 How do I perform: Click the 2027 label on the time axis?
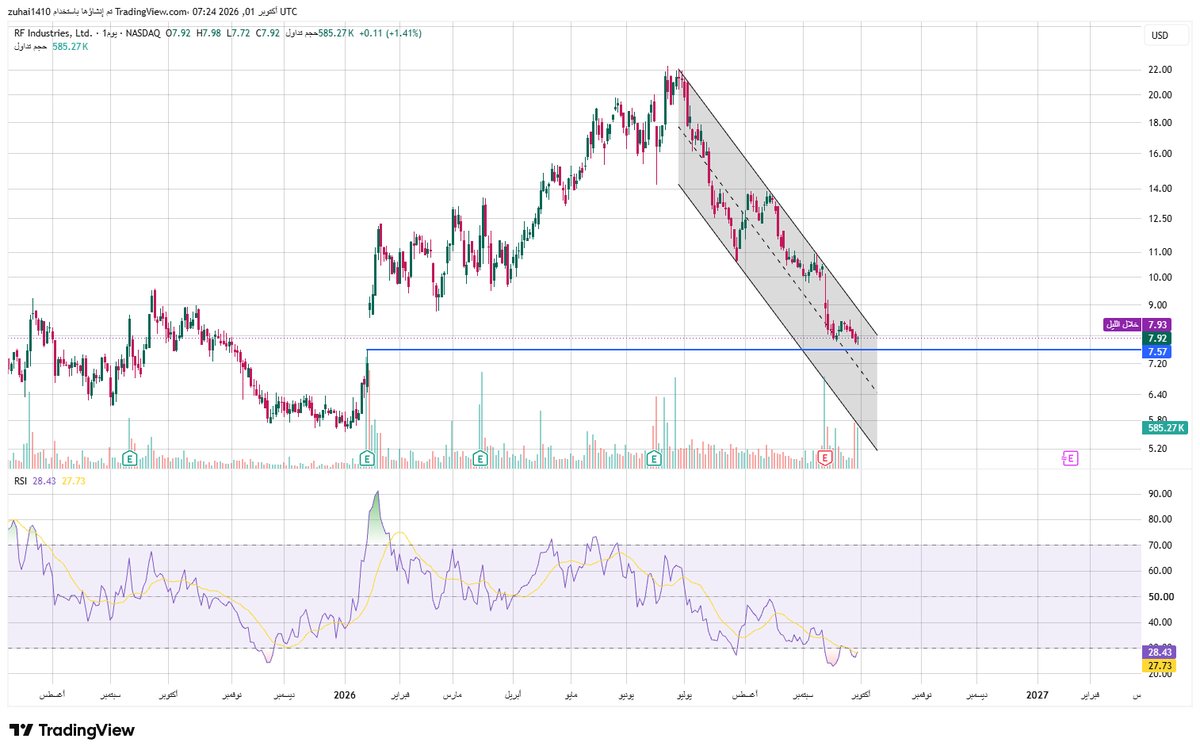pyautogui.click(x=1038, y=694)
